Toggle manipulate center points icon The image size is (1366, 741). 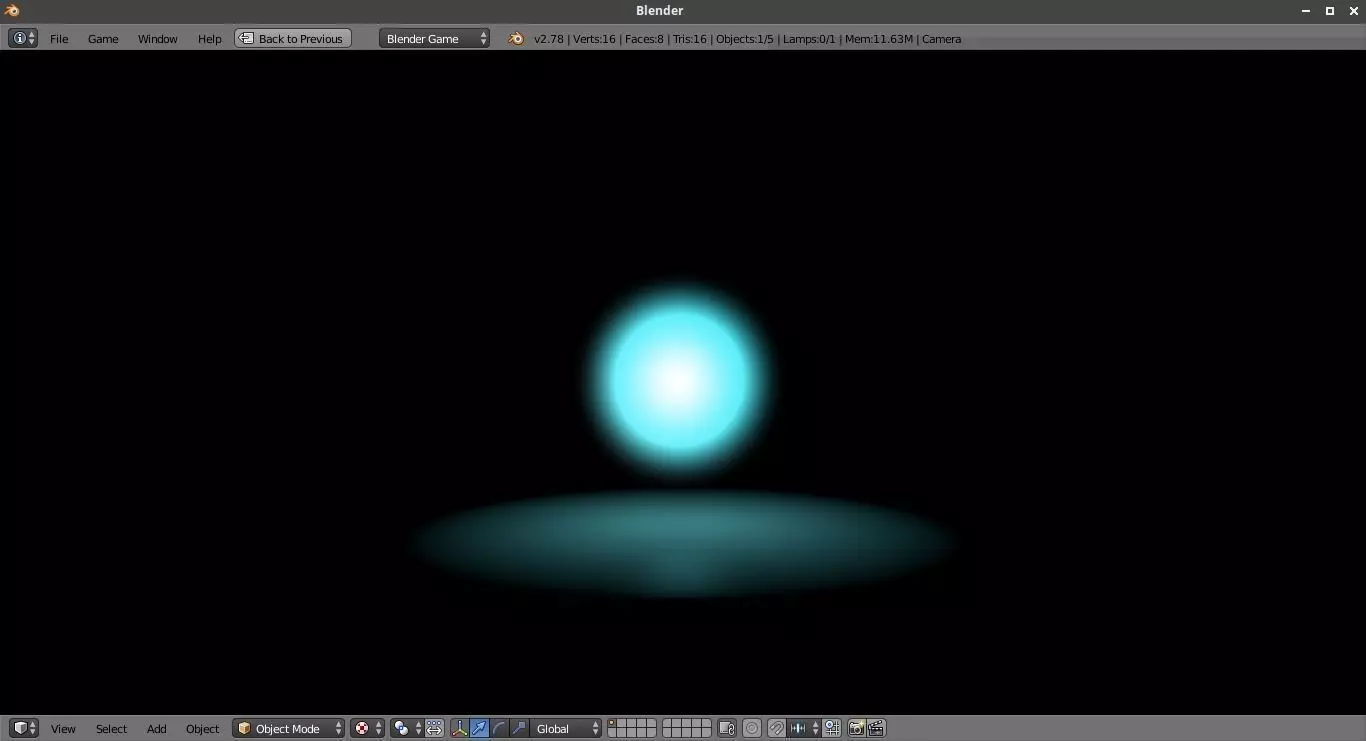click(434, 728)
